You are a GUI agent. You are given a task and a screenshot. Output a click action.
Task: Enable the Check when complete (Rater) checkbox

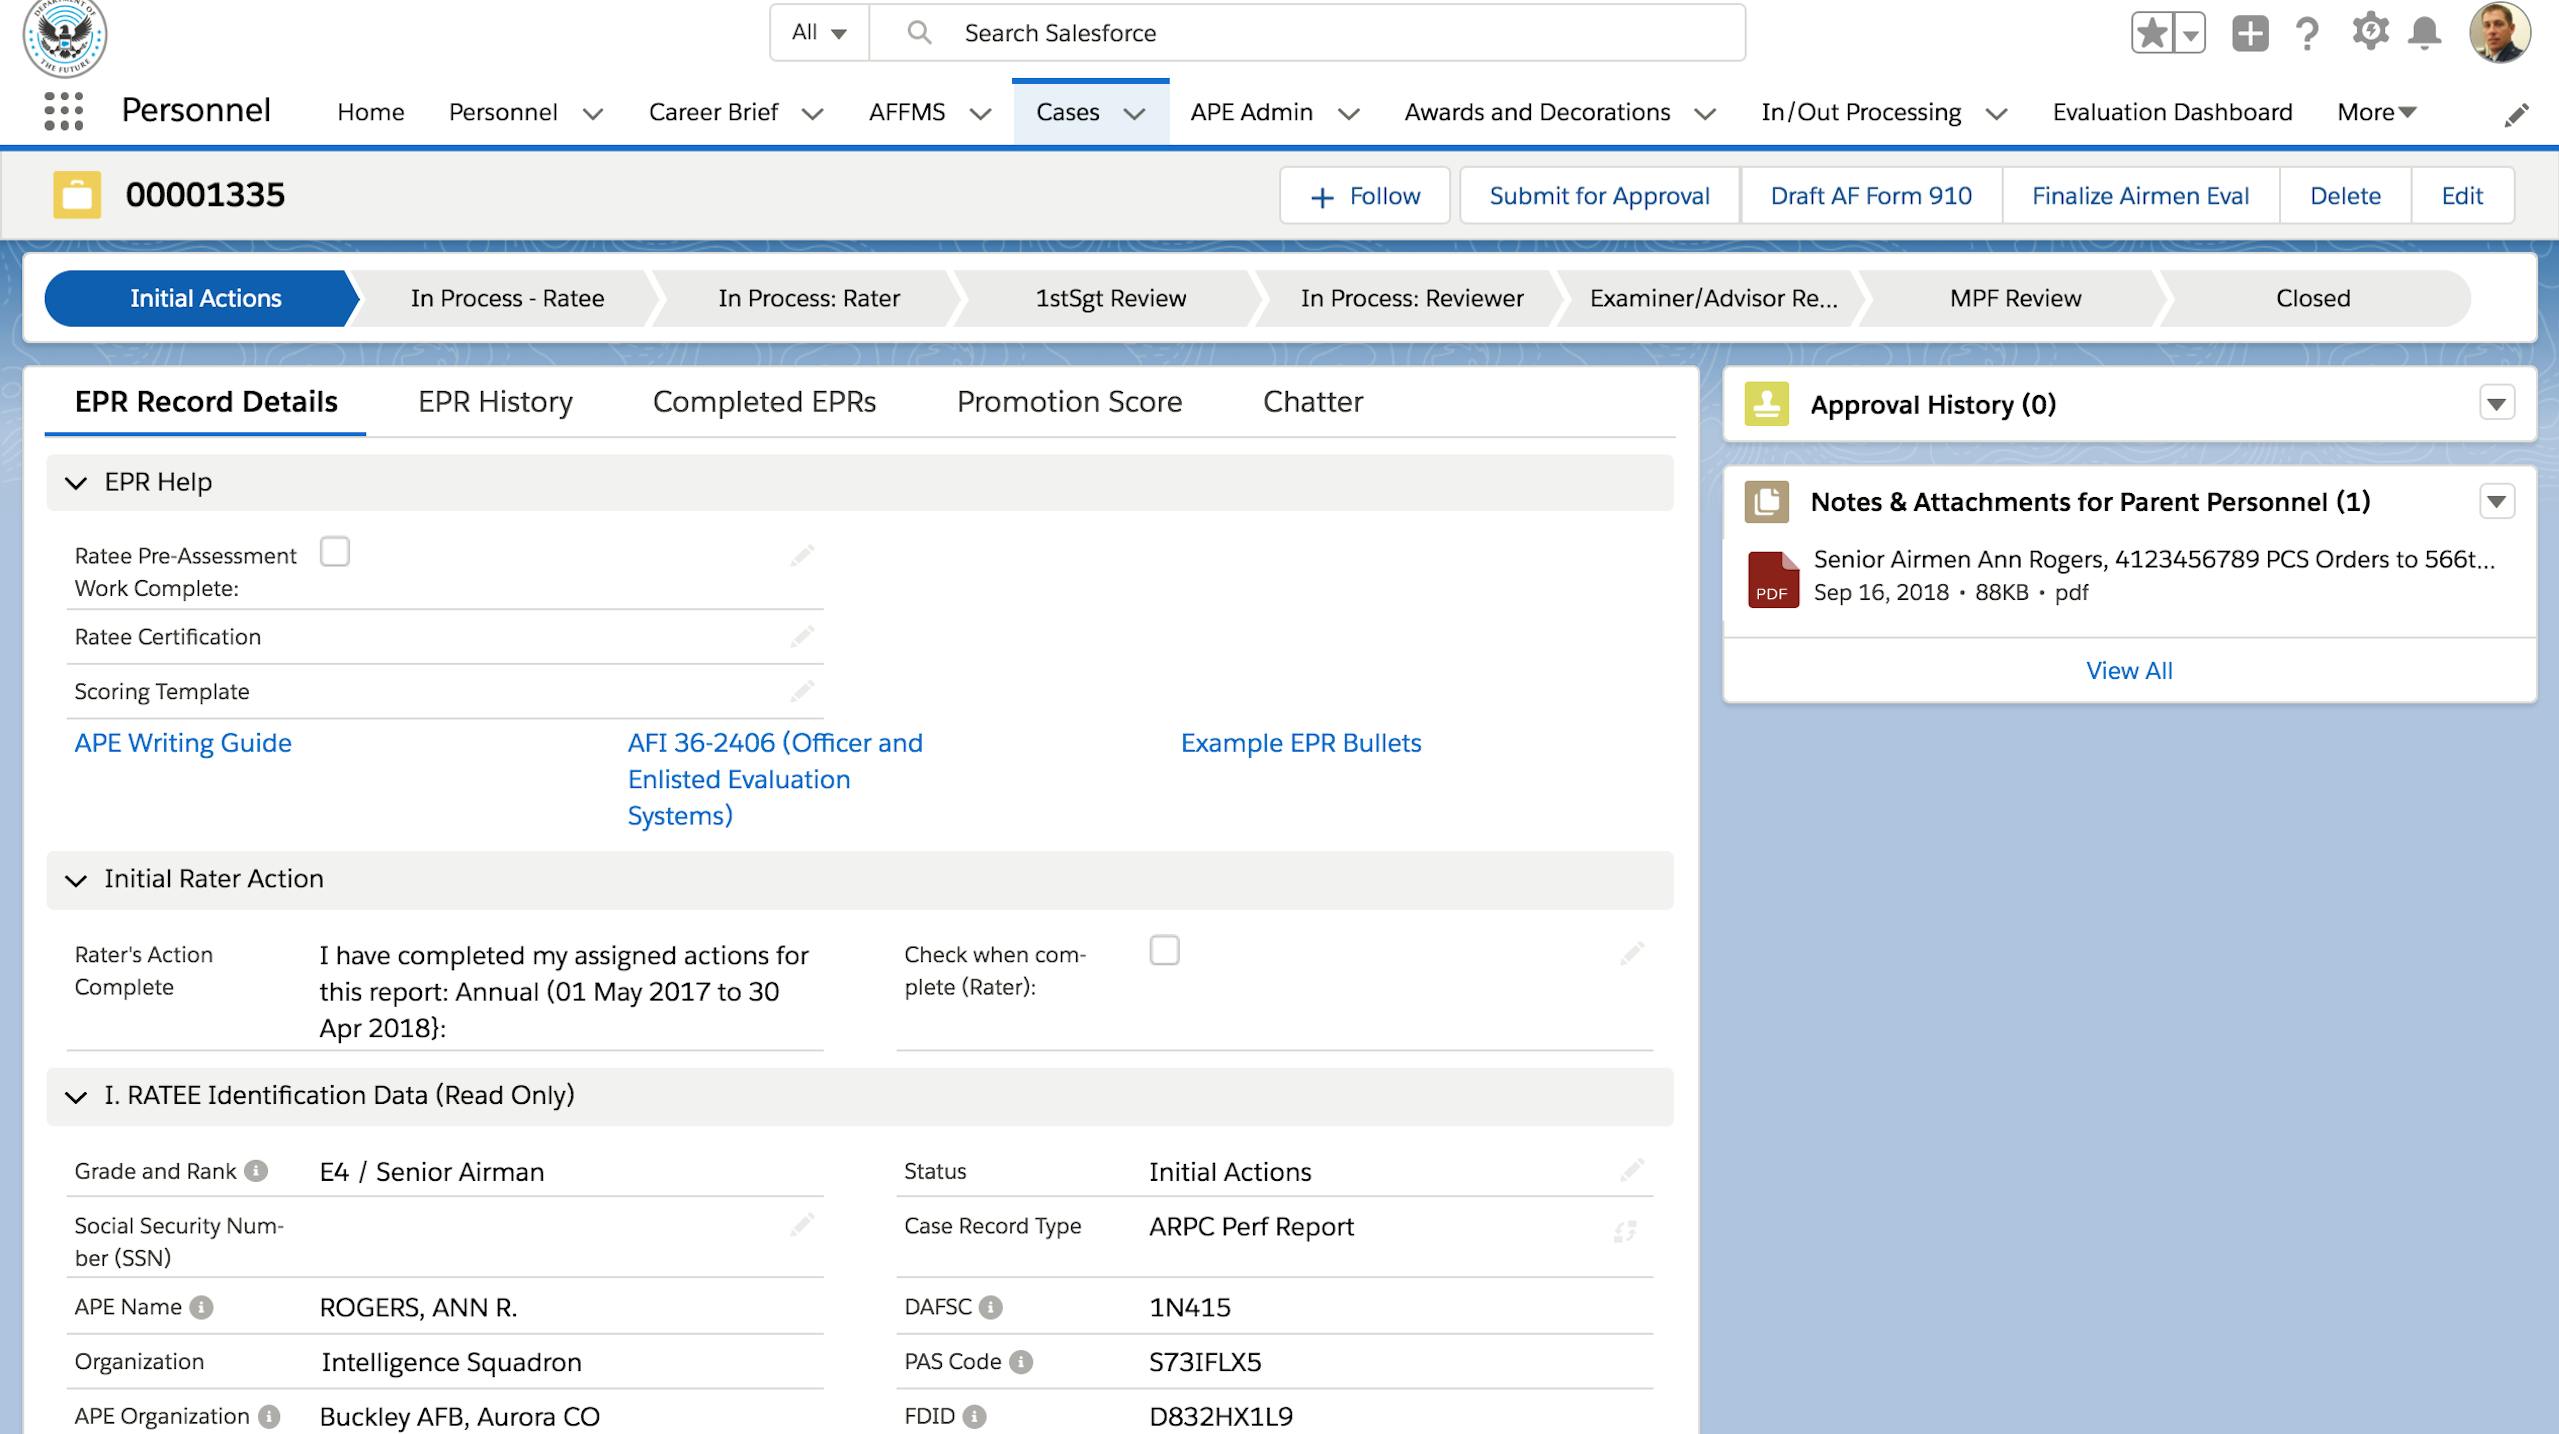pyautogui.click(x=1164, y=951)
